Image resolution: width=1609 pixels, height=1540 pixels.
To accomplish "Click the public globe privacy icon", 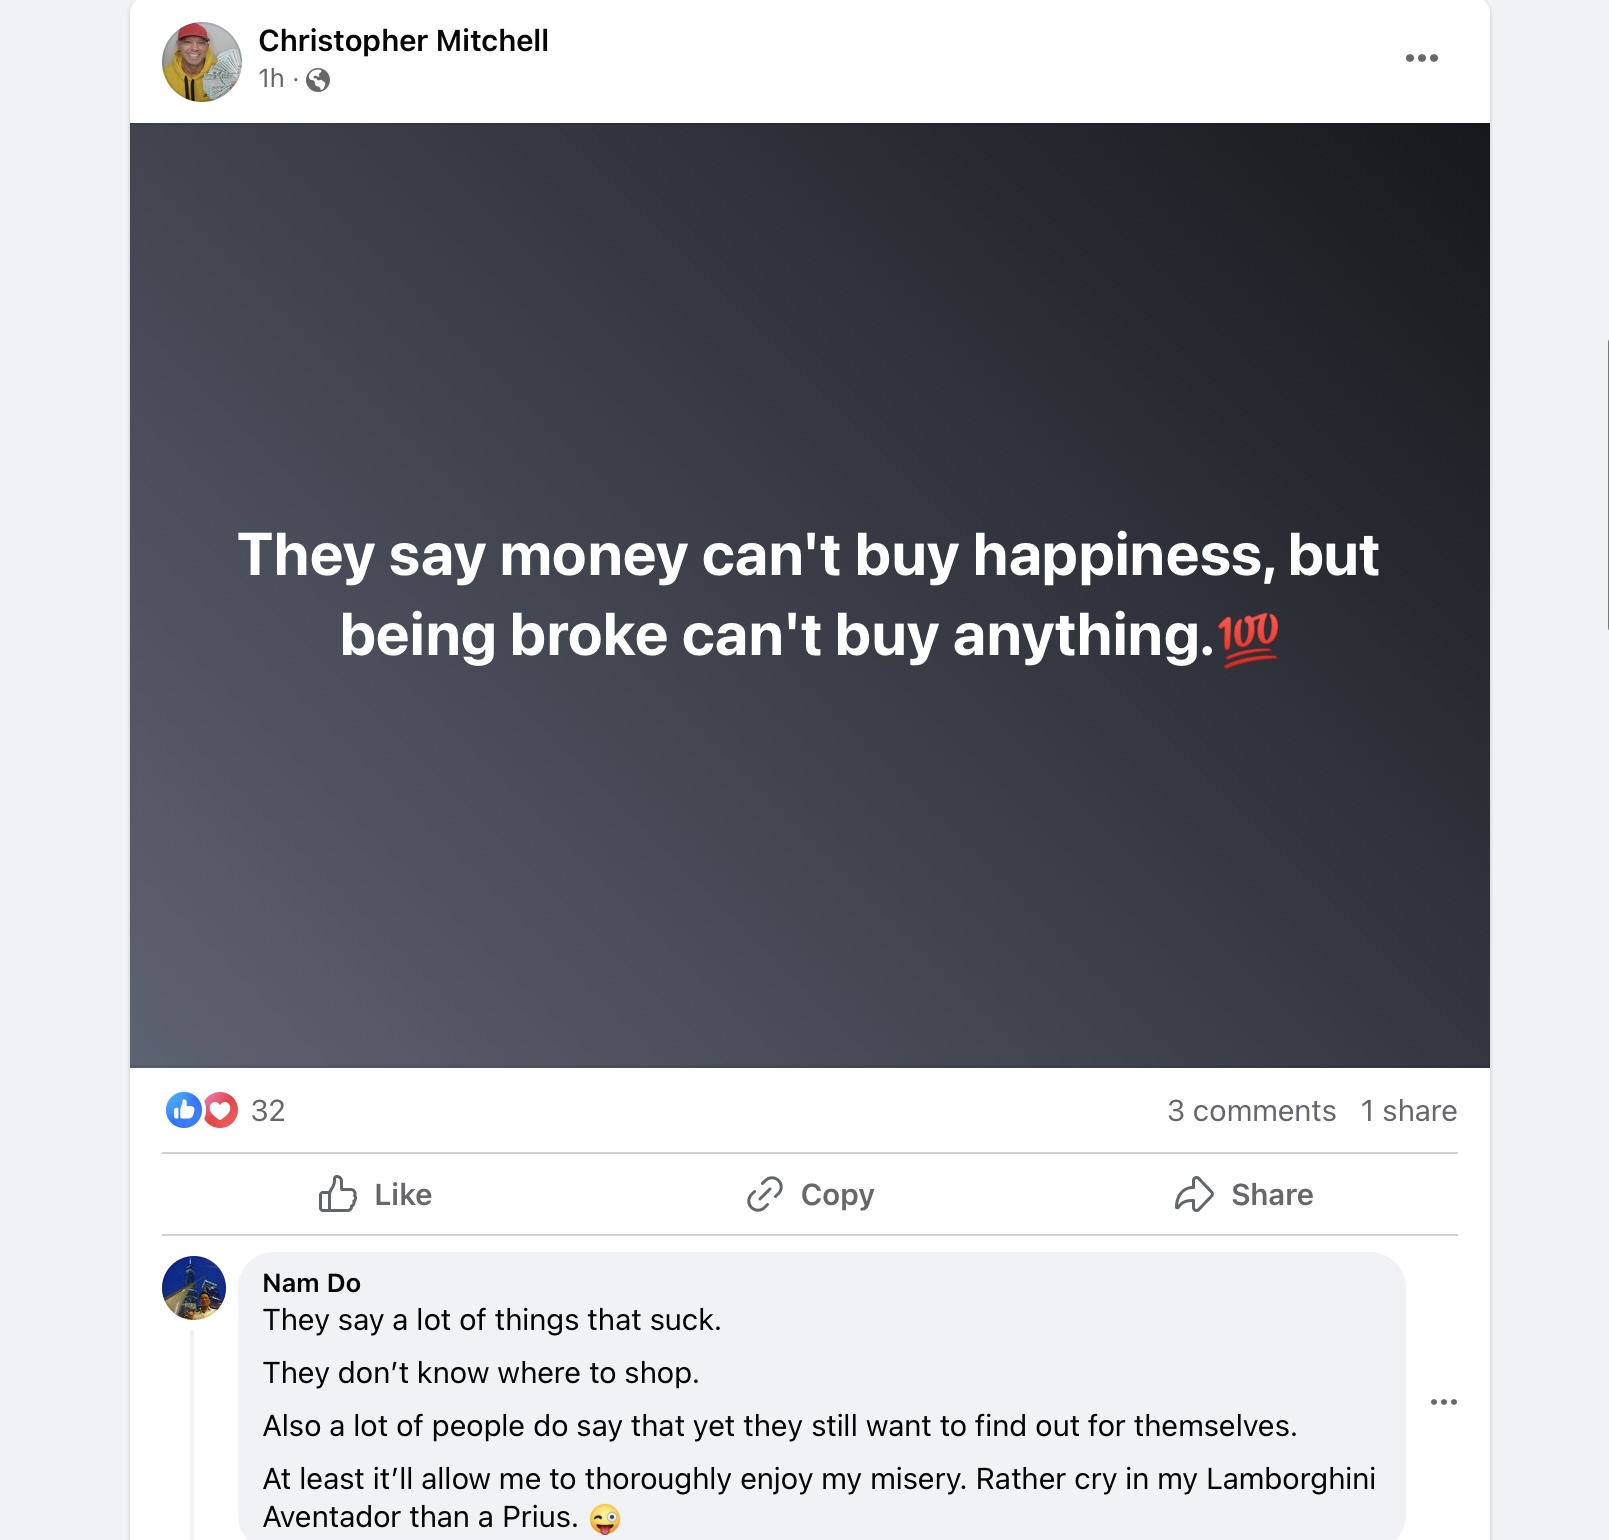I will point(318,80).
